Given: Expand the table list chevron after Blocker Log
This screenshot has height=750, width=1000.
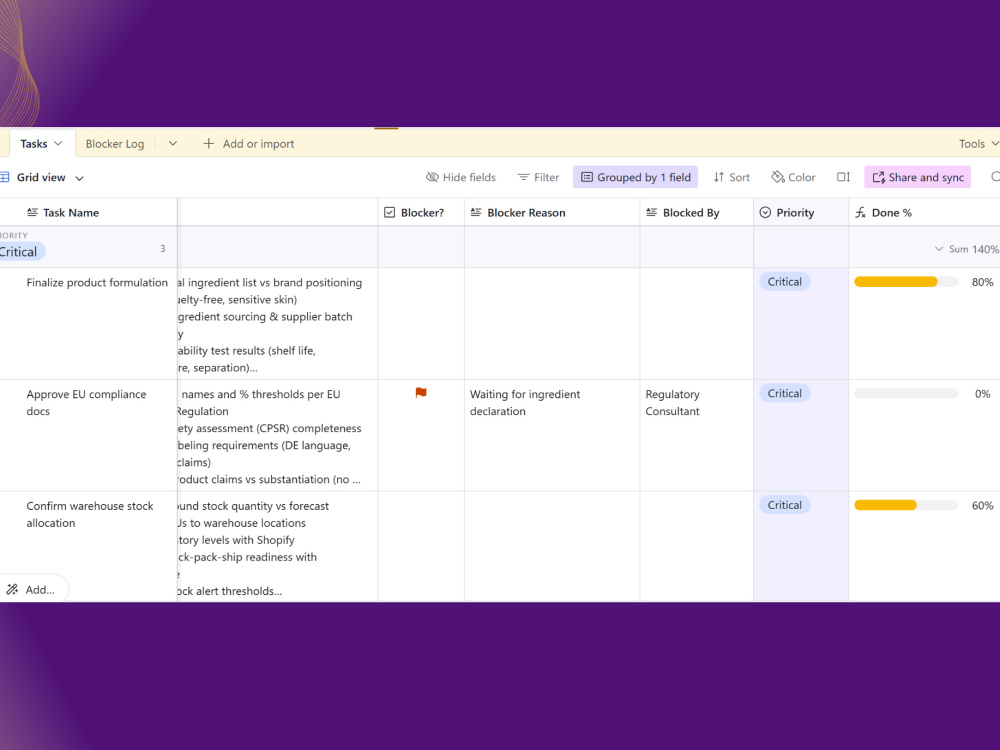Looking at the screenshot, I should tap(173, 143).
